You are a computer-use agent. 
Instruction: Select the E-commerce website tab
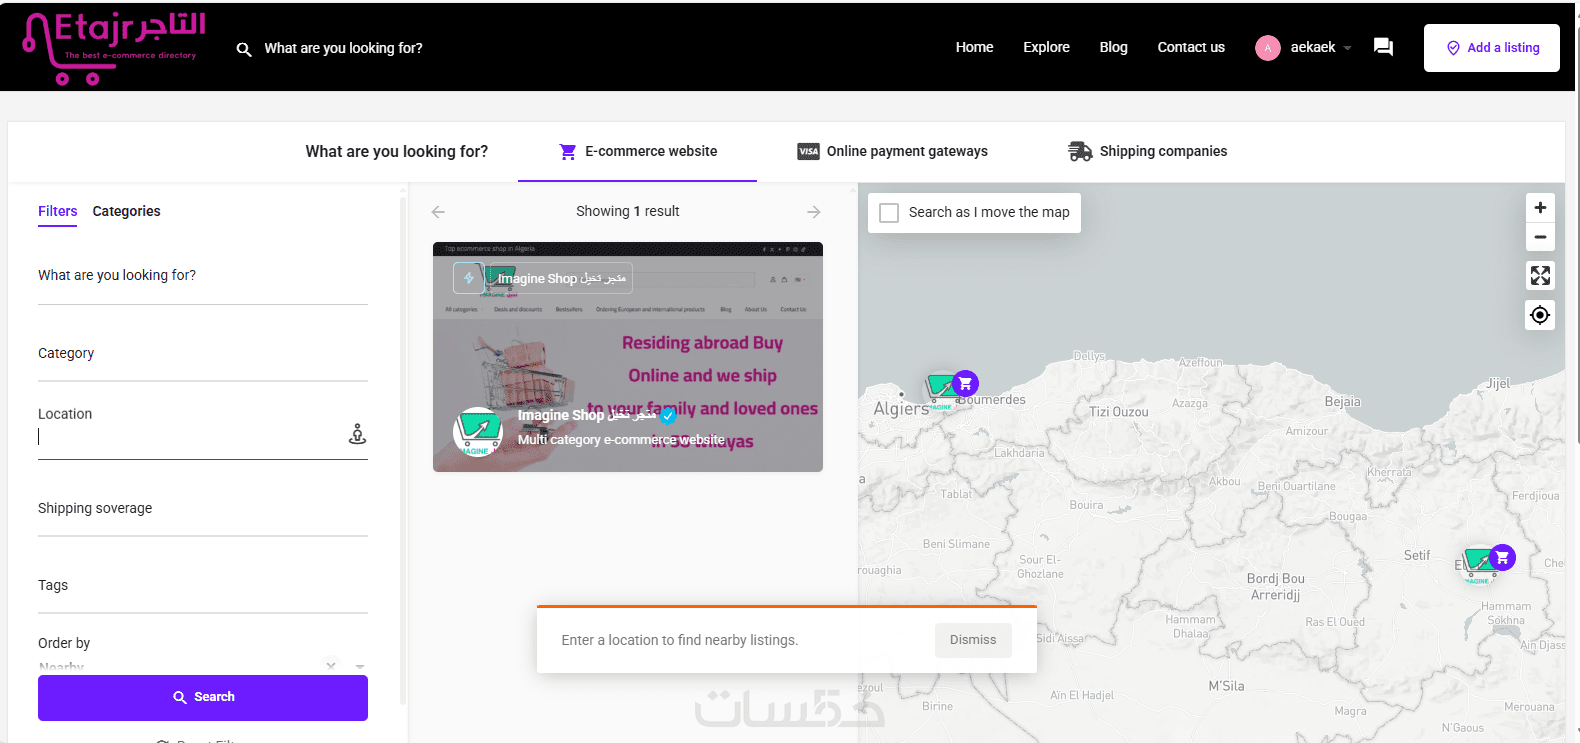[637, 152]
